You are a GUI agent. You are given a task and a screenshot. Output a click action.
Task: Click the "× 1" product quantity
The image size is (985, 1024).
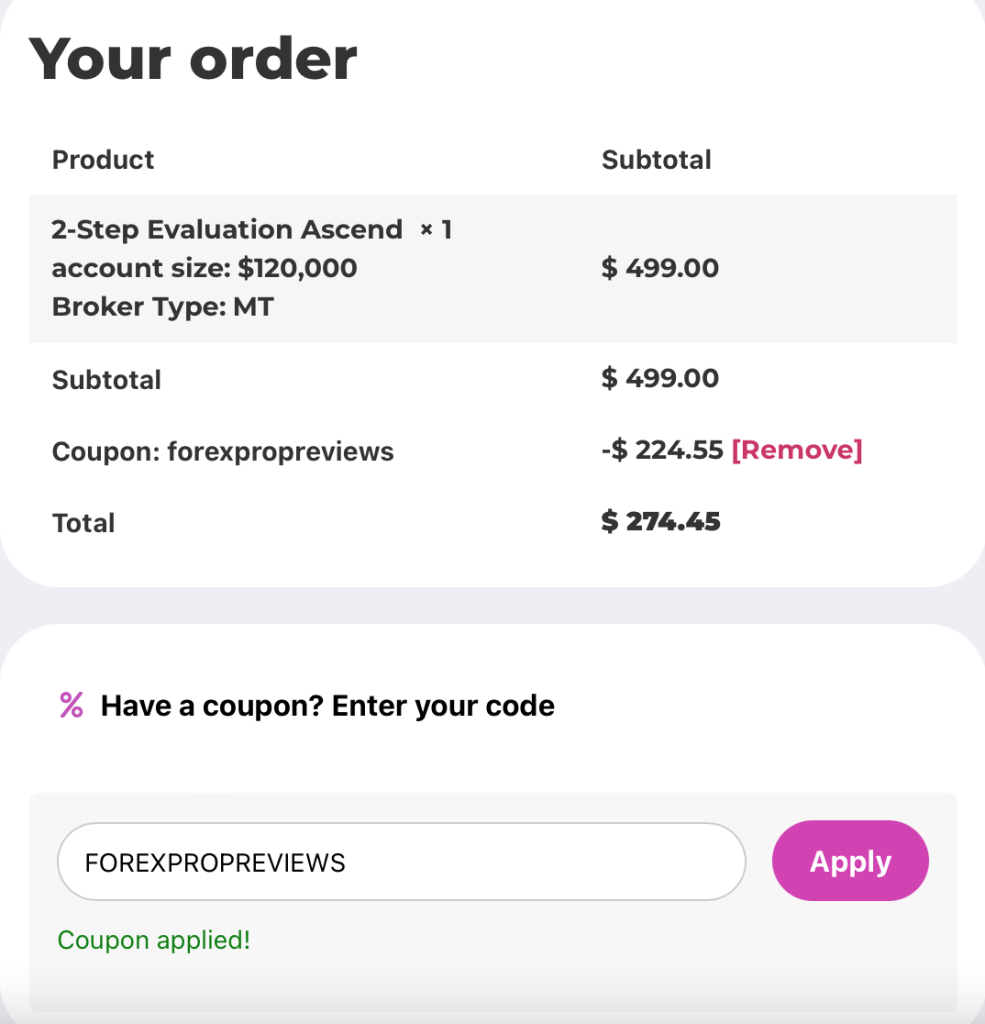(x=436, y=230)
